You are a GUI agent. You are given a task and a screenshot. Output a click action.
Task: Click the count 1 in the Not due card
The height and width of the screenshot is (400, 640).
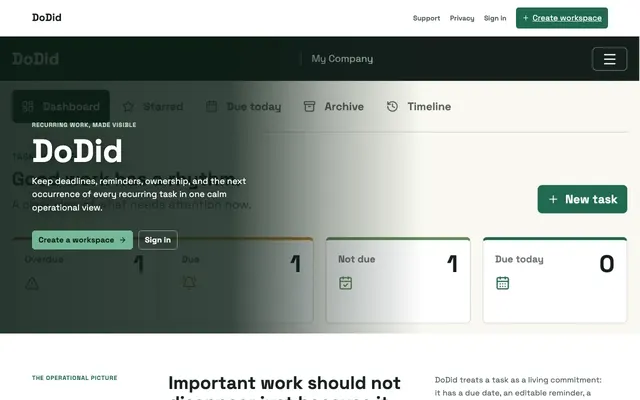[x=452, y=264]
